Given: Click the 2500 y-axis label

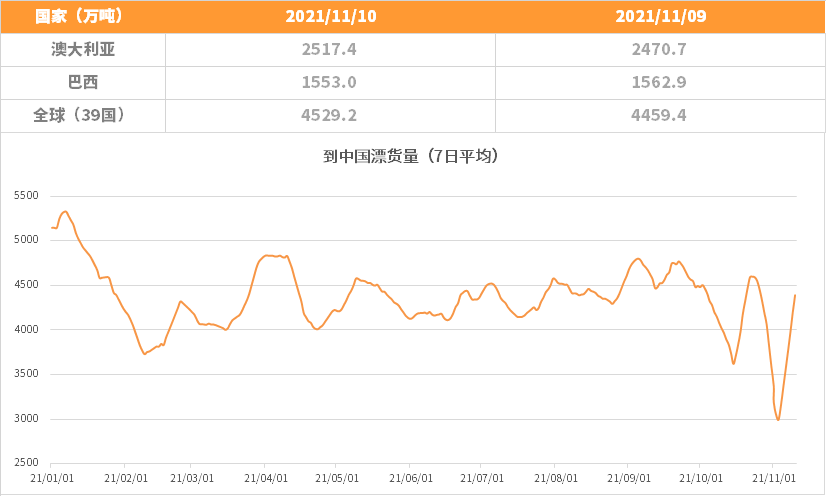Looking at the screenshot, I should pos(26,463).
